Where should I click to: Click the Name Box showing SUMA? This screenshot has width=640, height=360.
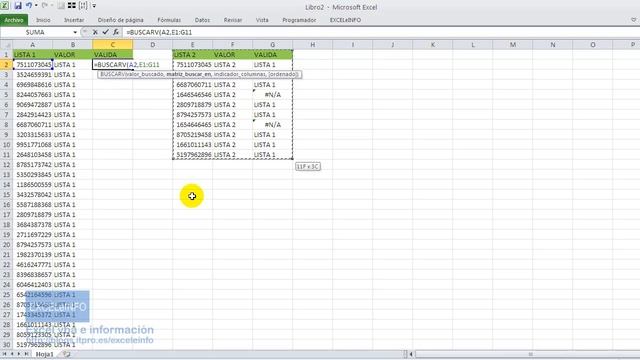36,32
